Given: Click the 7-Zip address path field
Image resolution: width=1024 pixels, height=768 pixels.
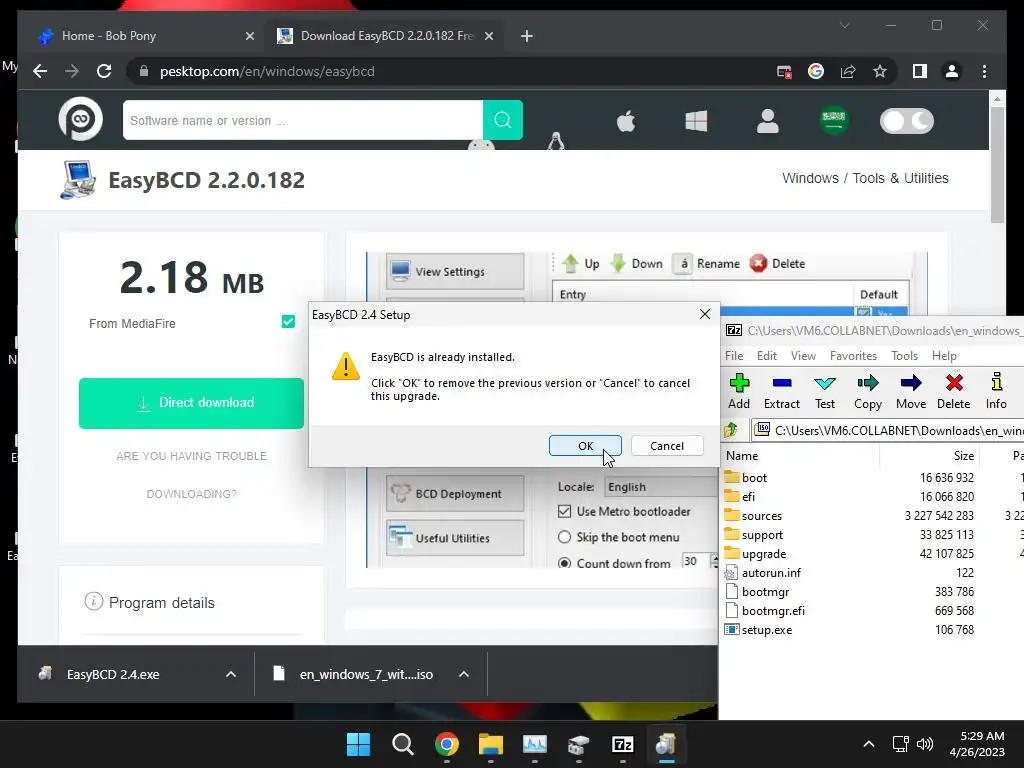Looking at the screenshot, I should [887, 430].
